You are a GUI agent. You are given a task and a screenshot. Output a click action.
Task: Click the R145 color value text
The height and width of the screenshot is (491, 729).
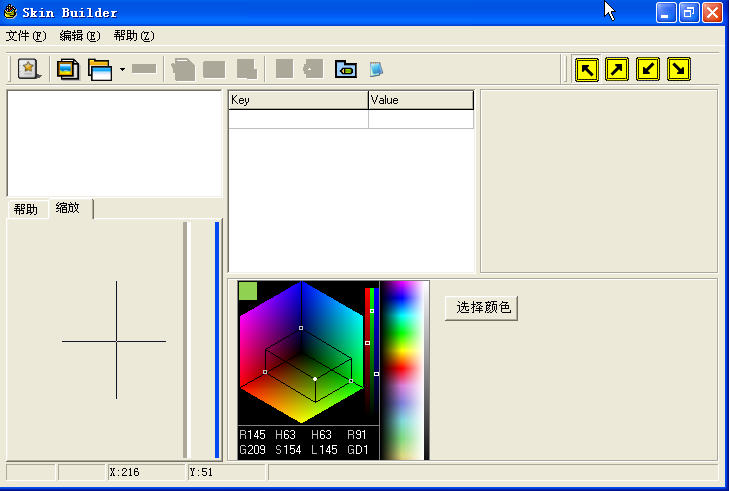click(252, 435)
